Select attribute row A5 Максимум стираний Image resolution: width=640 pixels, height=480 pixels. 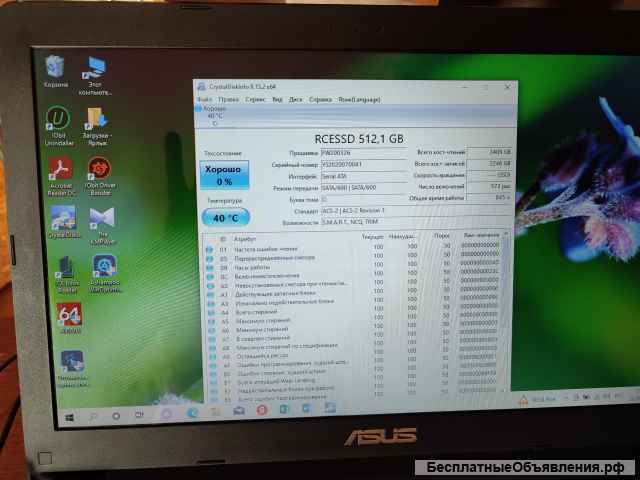[353, 320]
